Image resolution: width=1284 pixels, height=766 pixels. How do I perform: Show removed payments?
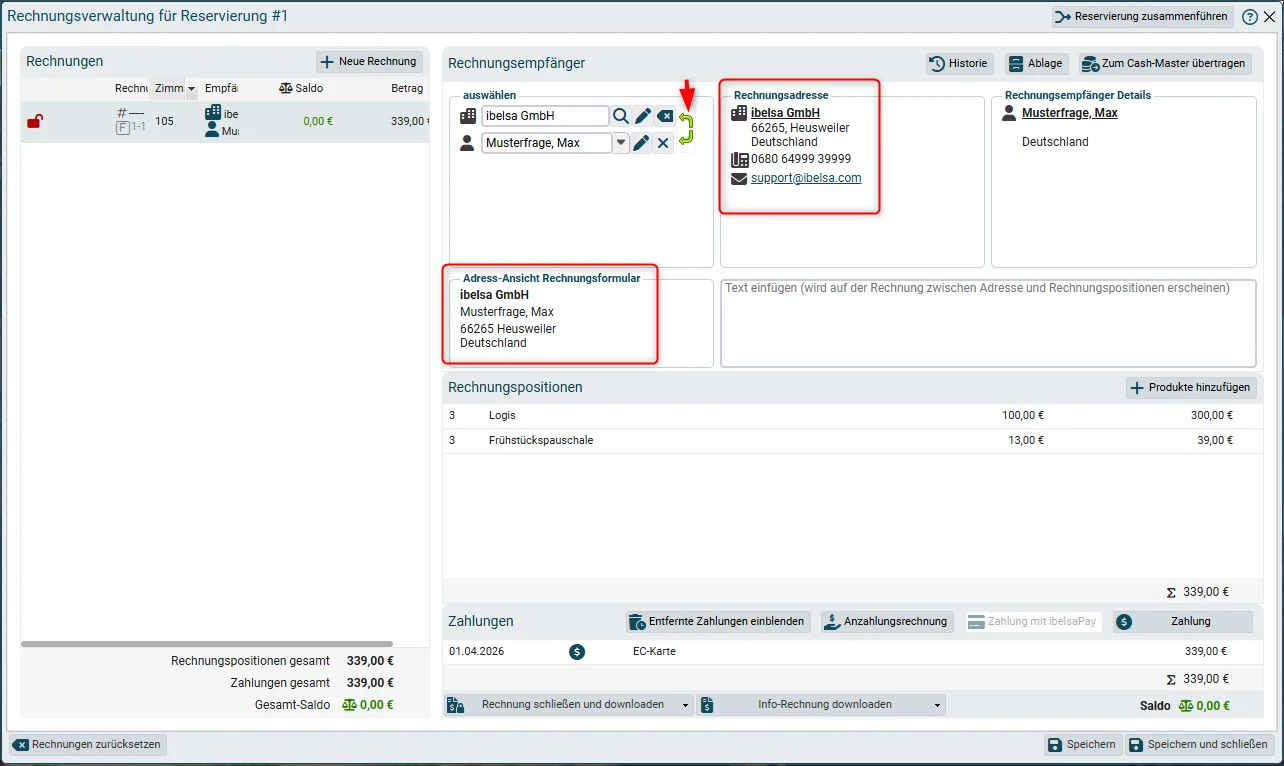[x=717, y=622]
